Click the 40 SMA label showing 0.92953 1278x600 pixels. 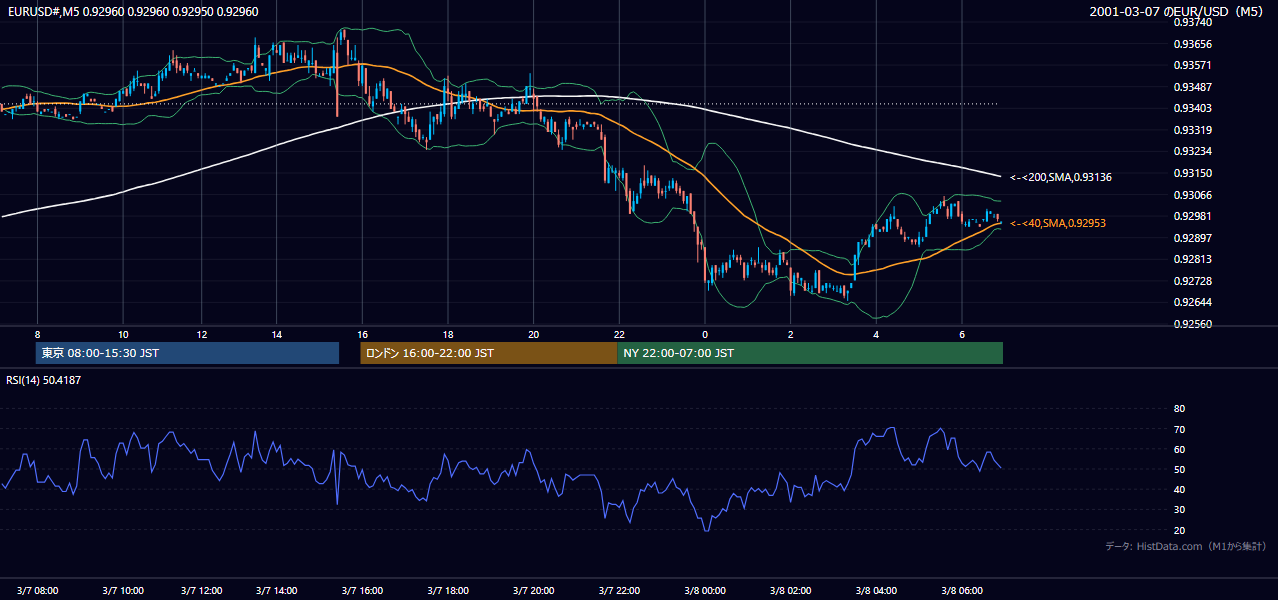[1058, 223]
